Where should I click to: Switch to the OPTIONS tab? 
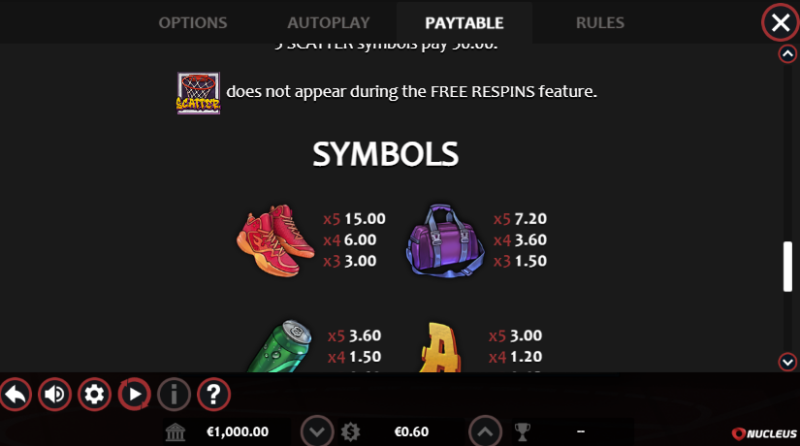coord(193,22)
